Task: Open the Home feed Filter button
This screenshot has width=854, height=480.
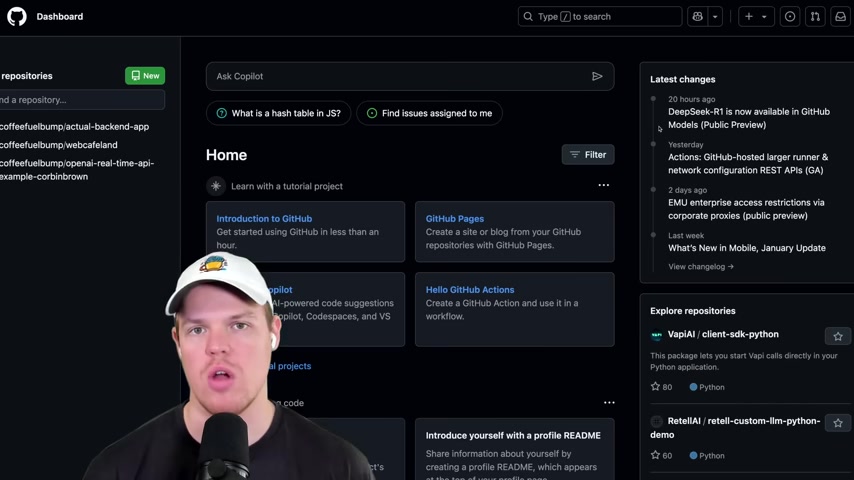Action: (588, 155)
